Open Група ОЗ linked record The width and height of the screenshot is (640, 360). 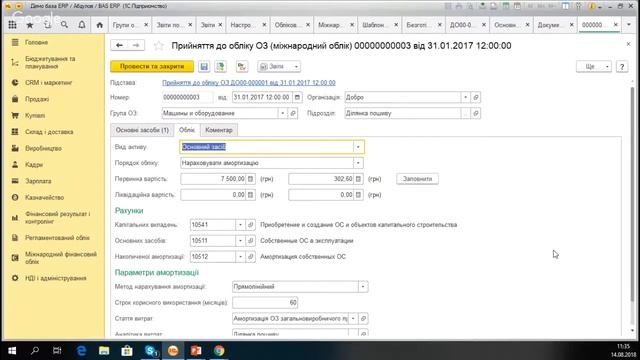(293, 113)
